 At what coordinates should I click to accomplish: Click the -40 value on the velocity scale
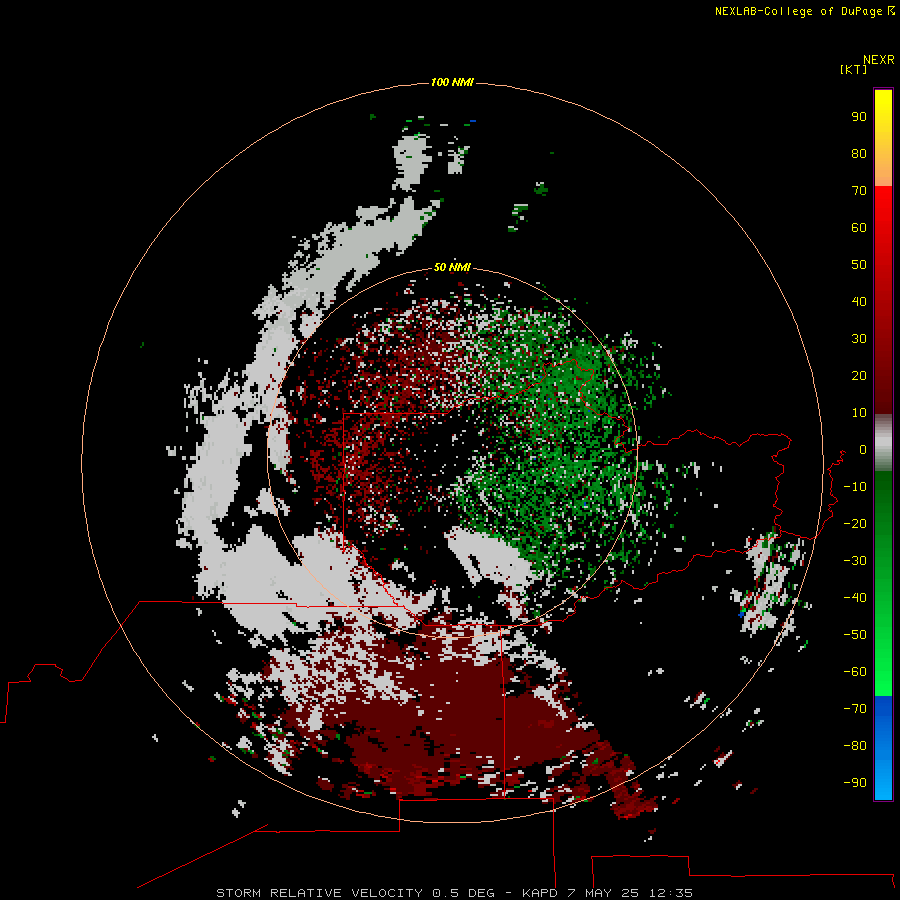tap(855, 598)
